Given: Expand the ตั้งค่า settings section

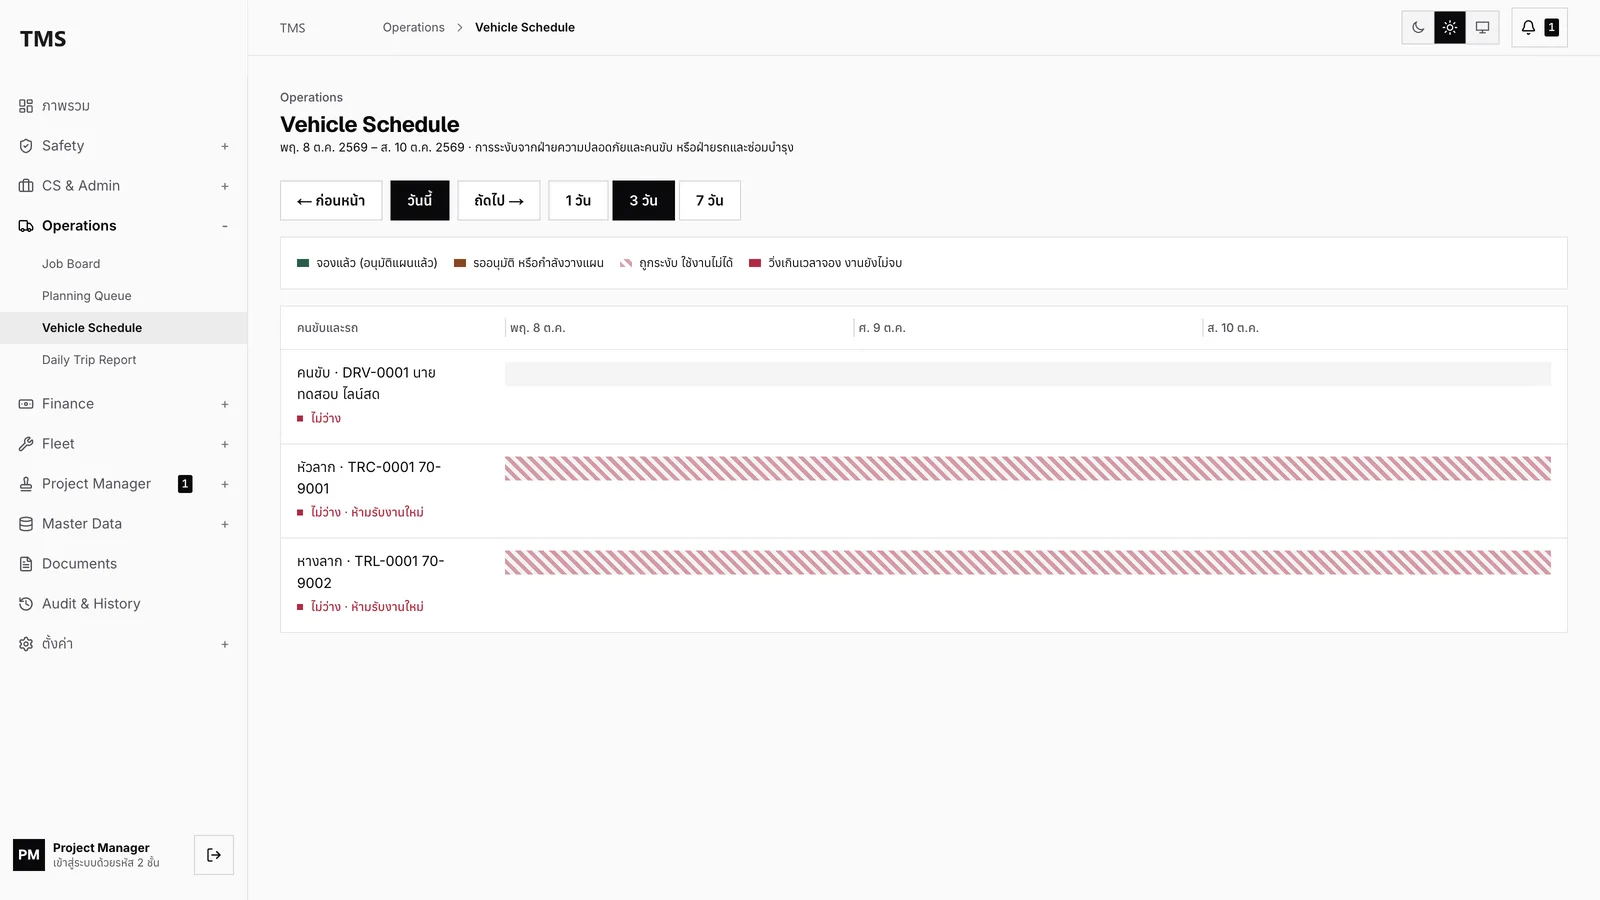Looking at the screenshot, I should pyautogui.click(x=225, y=644).
